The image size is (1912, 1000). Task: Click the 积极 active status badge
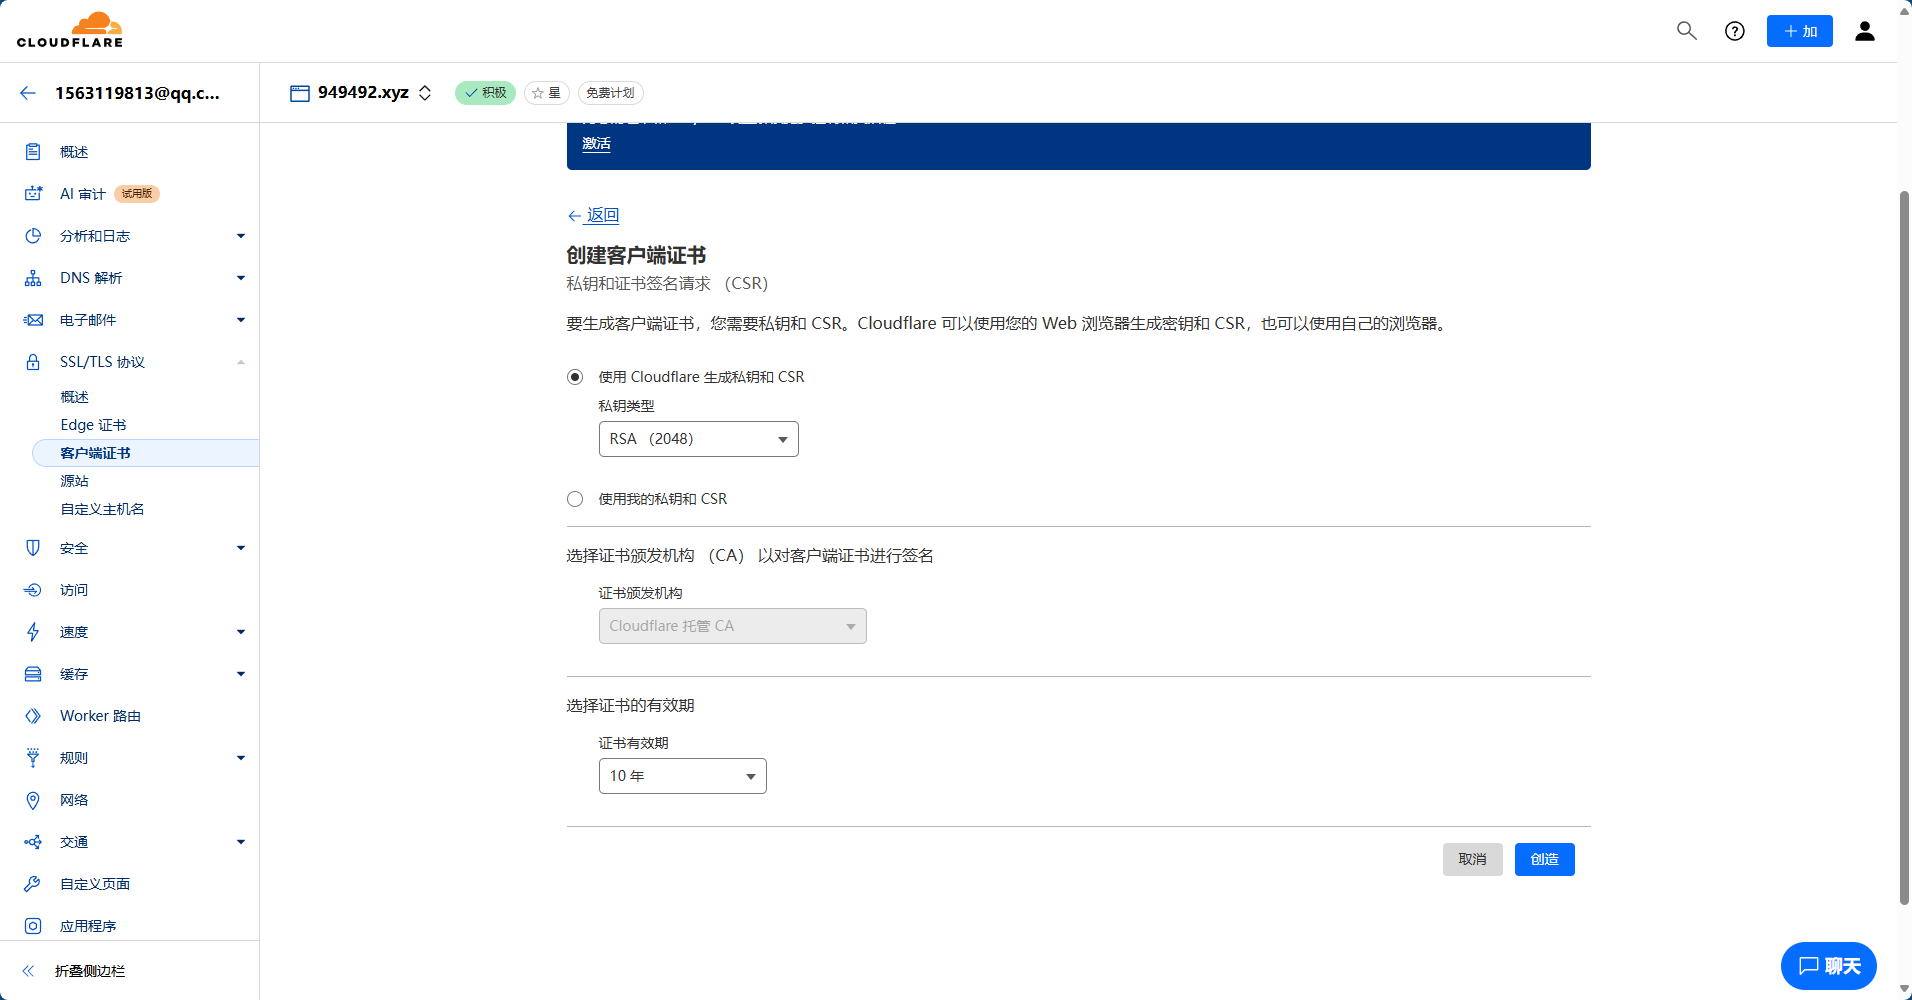485,93
